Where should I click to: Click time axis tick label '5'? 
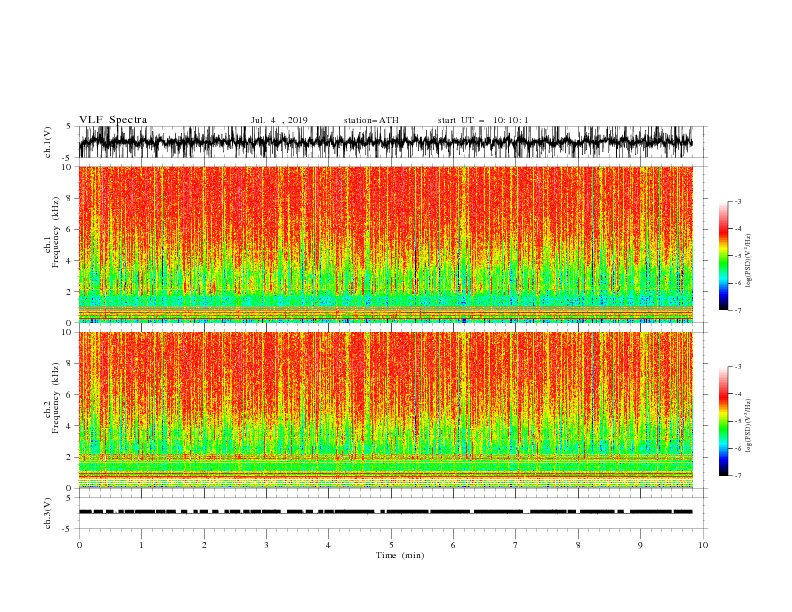pos(391,545)
